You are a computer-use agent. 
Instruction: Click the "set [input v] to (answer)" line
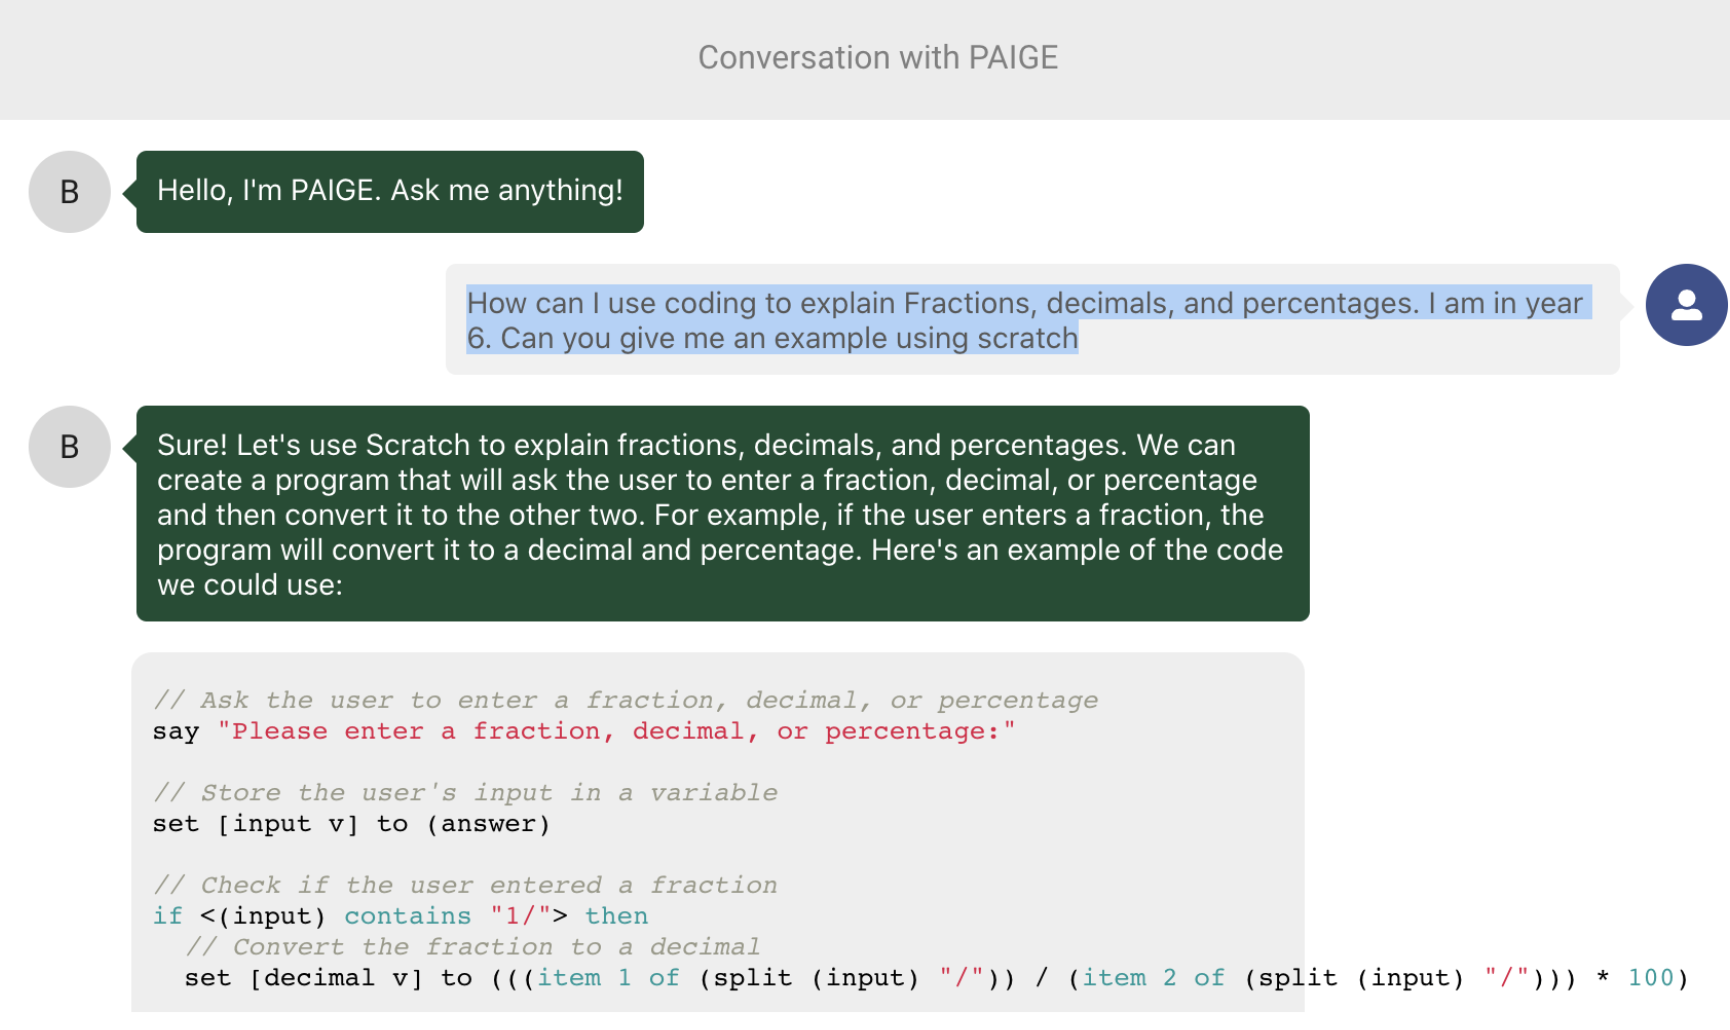tap(351, 824)
